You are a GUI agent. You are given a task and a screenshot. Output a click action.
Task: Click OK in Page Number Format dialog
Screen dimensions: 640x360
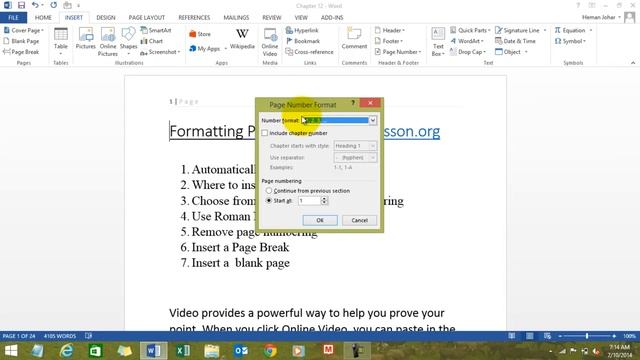(320, 220)
